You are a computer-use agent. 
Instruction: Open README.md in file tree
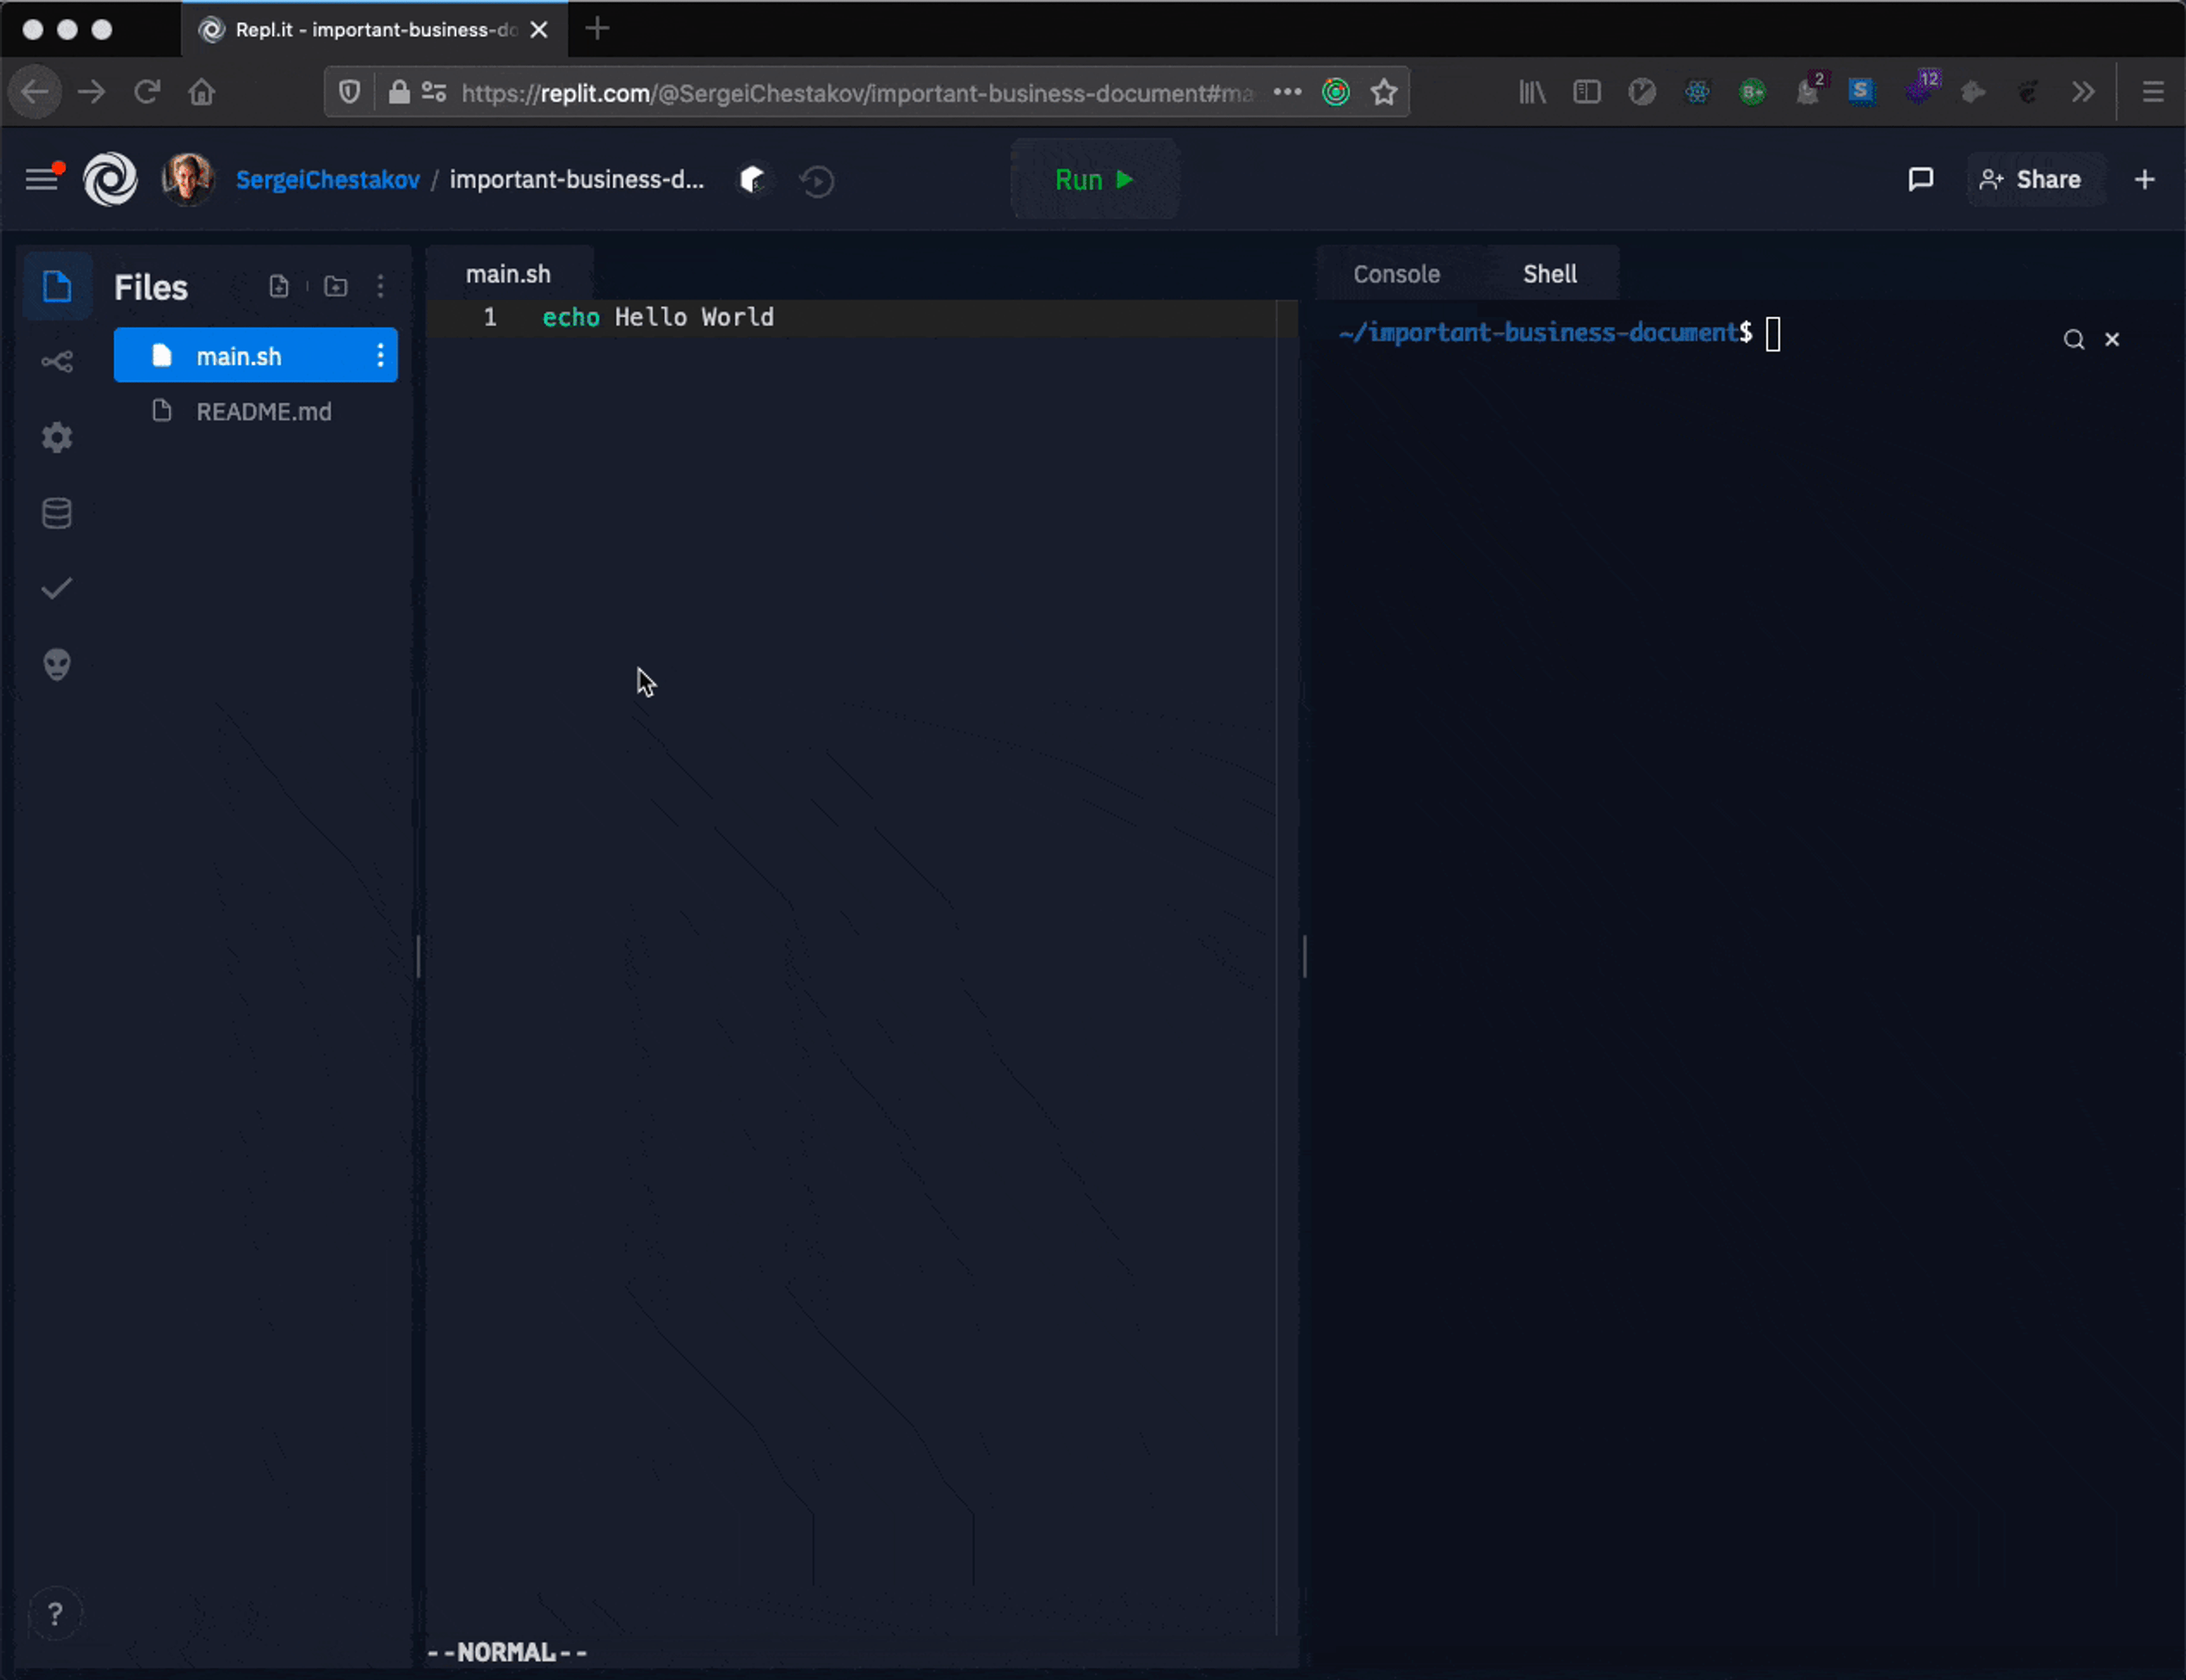pos(263,412)
